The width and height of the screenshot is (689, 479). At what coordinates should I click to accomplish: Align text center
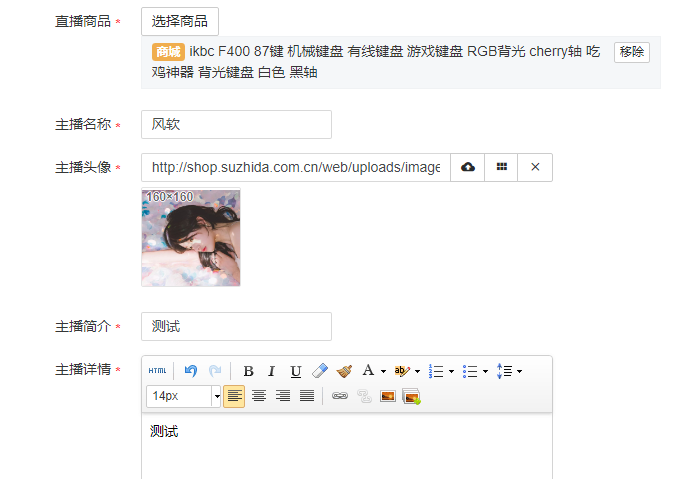coord(259,396)
